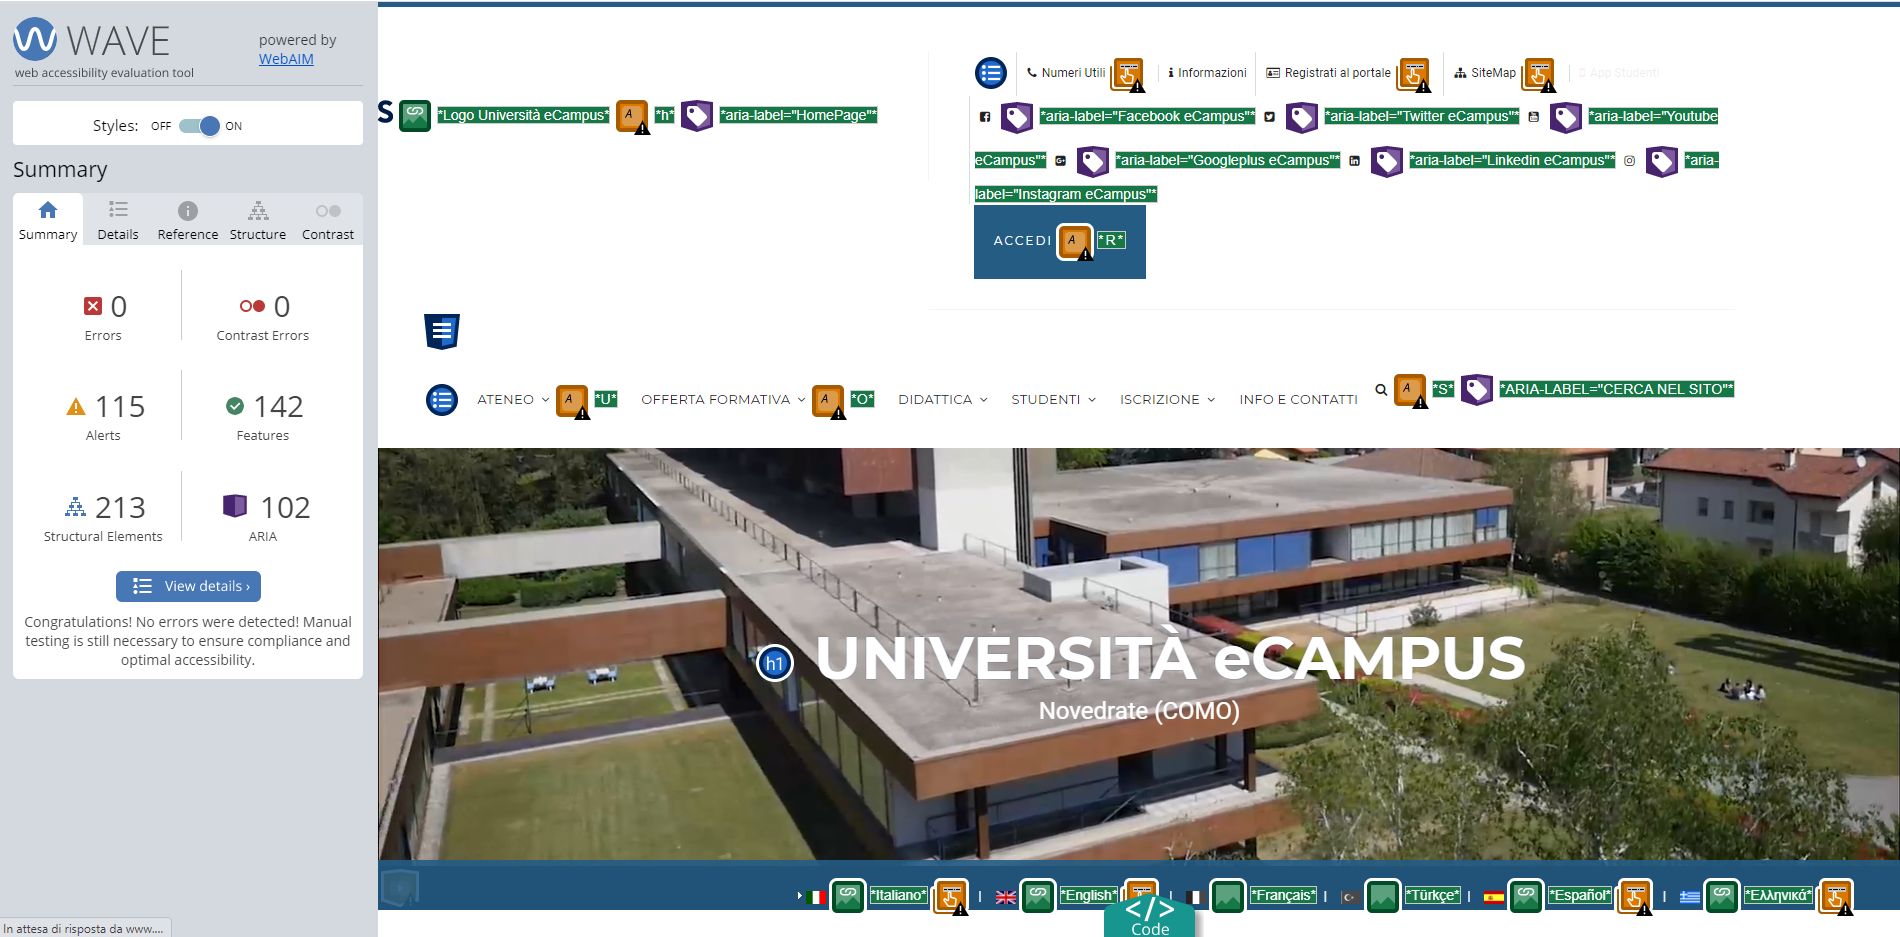Select Ελληνικά language link
Image resolution: width=1900 pixels, height=937 pixels.
click(1777, 895)
